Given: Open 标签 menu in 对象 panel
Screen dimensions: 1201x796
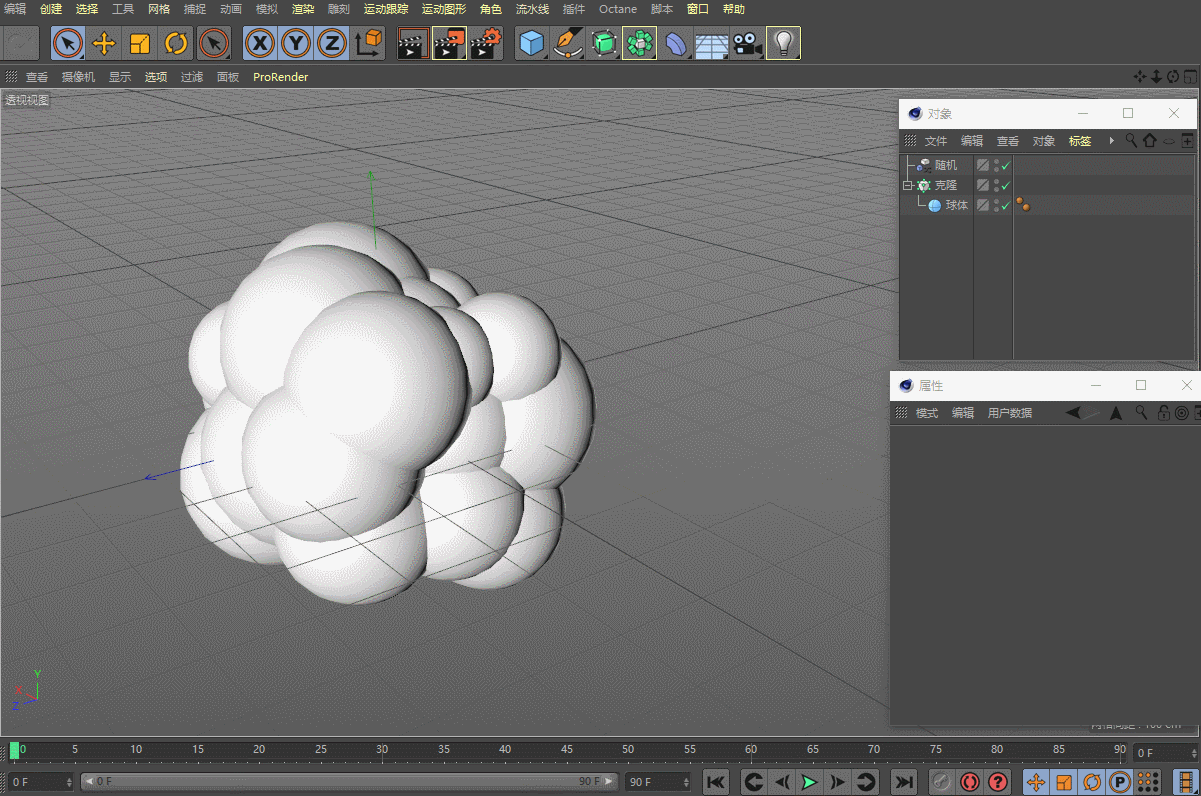Looking at the screenshot, I should (x=1080, y=141).
